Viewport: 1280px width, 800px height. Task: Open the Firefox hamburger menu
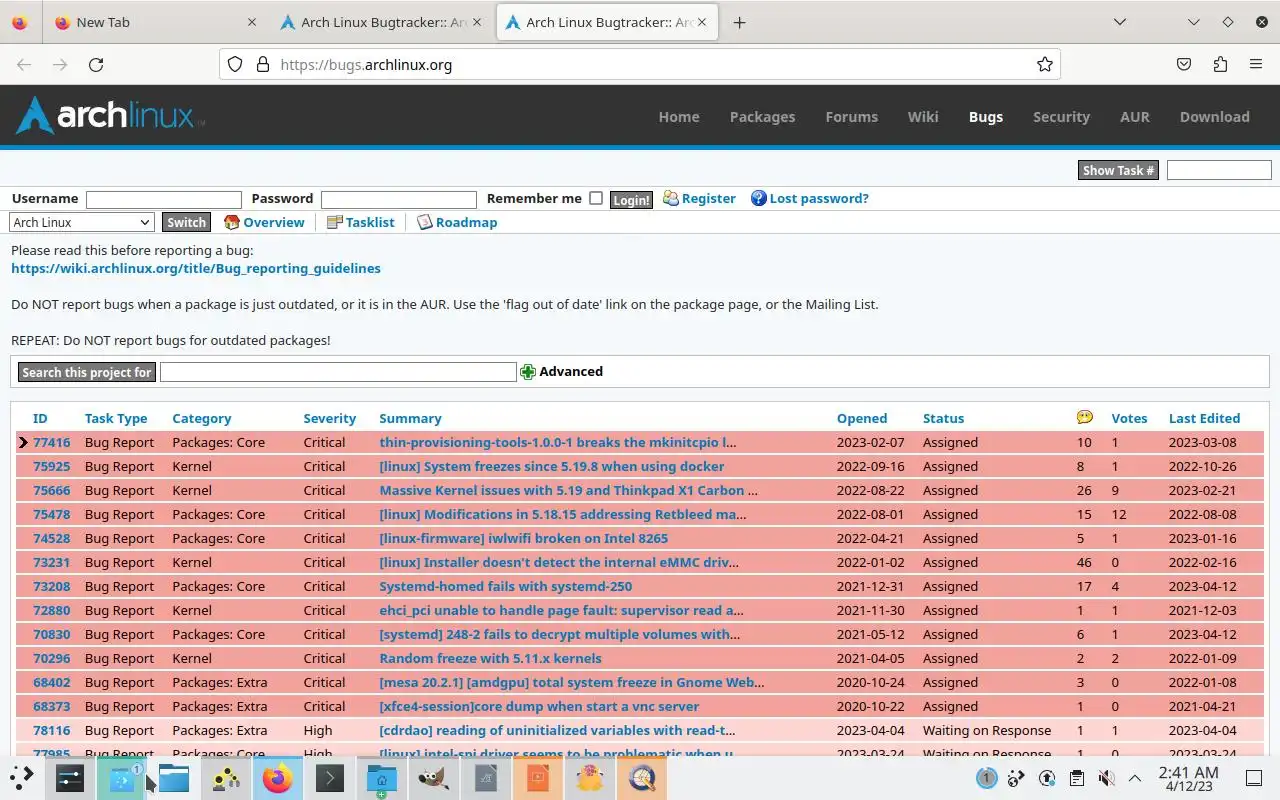[1256, 64]
